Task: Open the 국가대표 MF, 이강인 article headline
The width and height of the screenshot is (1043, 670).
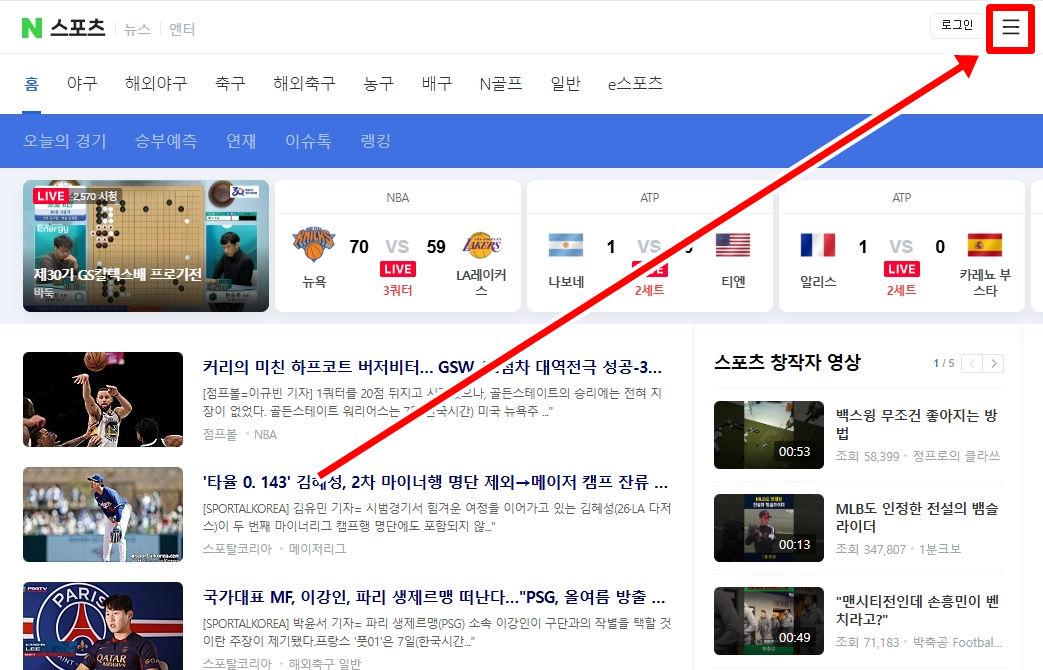Action: pyautogui.click(x=434, y=597)
